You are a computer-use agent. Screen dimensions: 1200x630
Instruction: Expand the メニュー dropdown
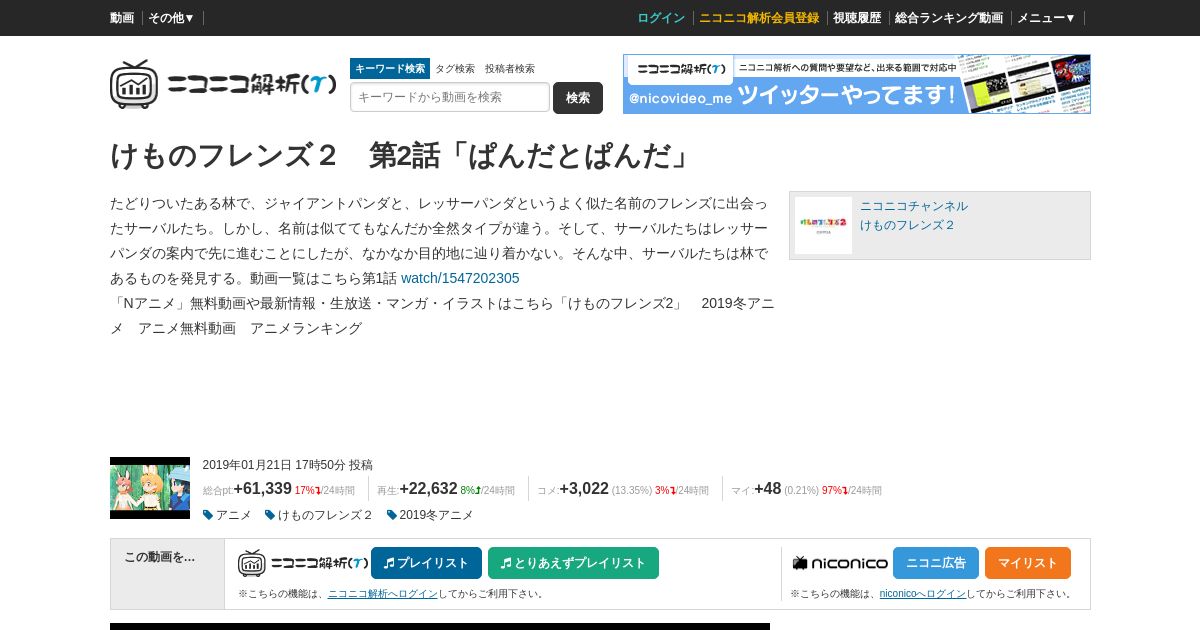click(1046, 18)
